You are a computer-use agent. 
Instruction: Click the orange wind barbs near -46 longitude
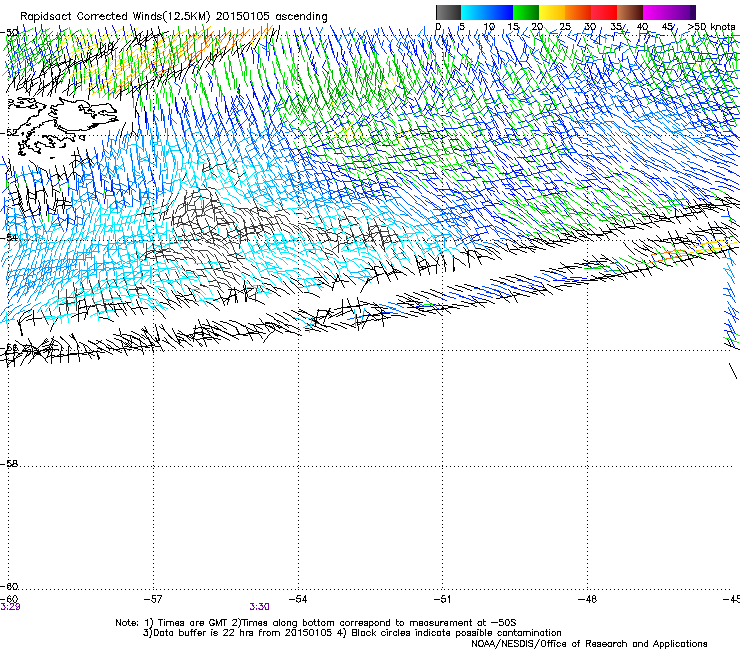[670, 255]
